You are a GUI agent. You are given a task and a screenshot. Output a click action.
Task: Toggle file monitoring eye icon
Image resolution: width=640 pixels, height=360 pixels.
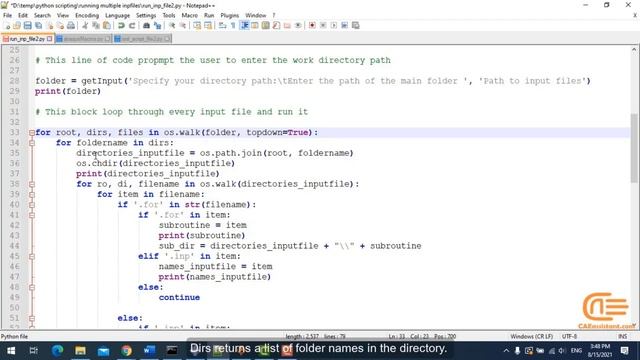[x=298, y=25]
